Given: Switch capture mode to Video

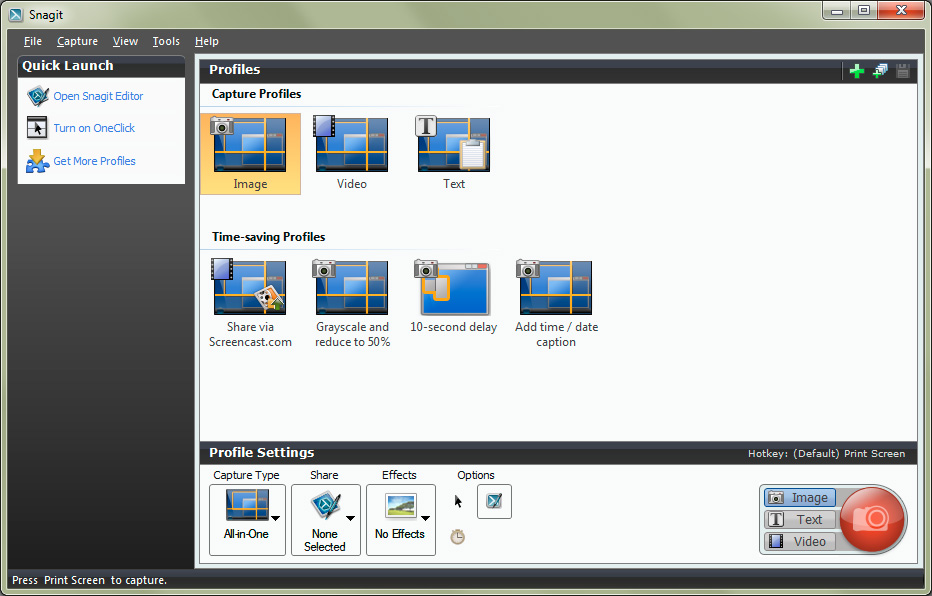Looking at the screenshot, I should point(799,541).
